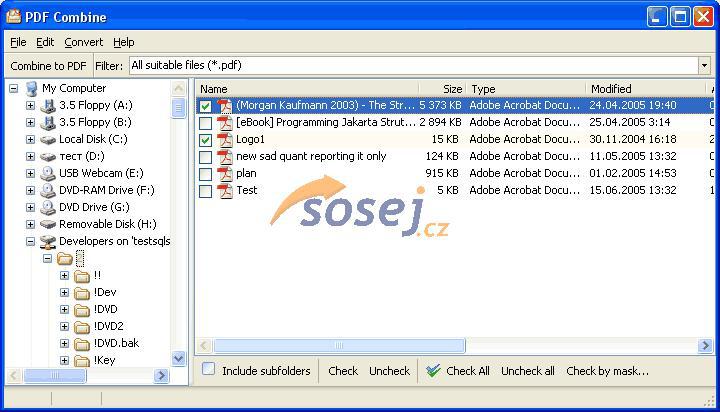Screen dimensions: 720x412
Task: Expand the !DVD2 folder node
Action: tap(64, 327)
